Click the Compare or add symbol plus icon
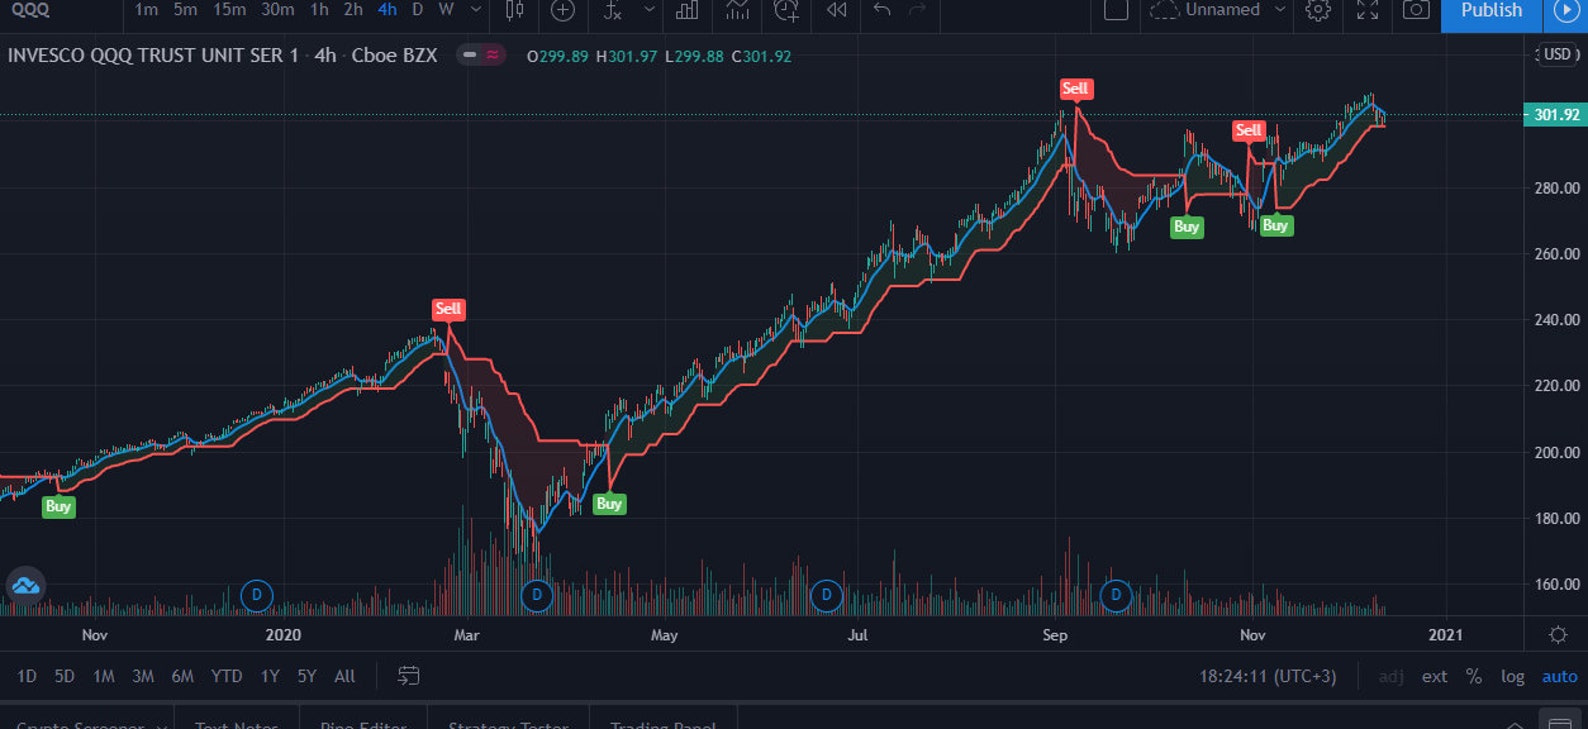 (563, 11)
